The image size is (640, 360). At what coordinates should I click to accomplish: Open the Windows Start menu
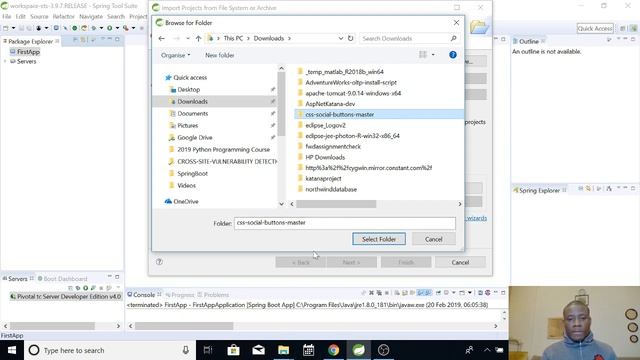pyautogui.click(x=12, y=350)
